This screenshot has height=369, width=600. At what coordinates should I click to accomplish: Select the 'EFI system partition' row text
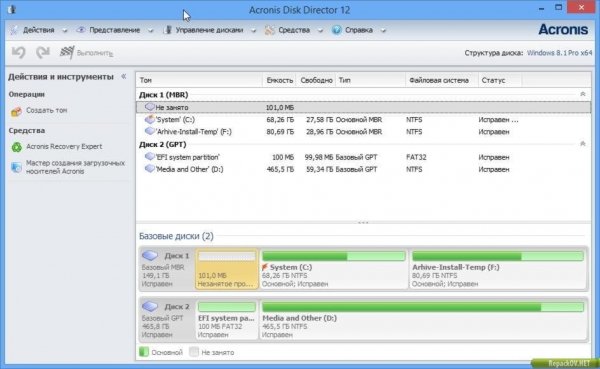[x=188, y=157]
